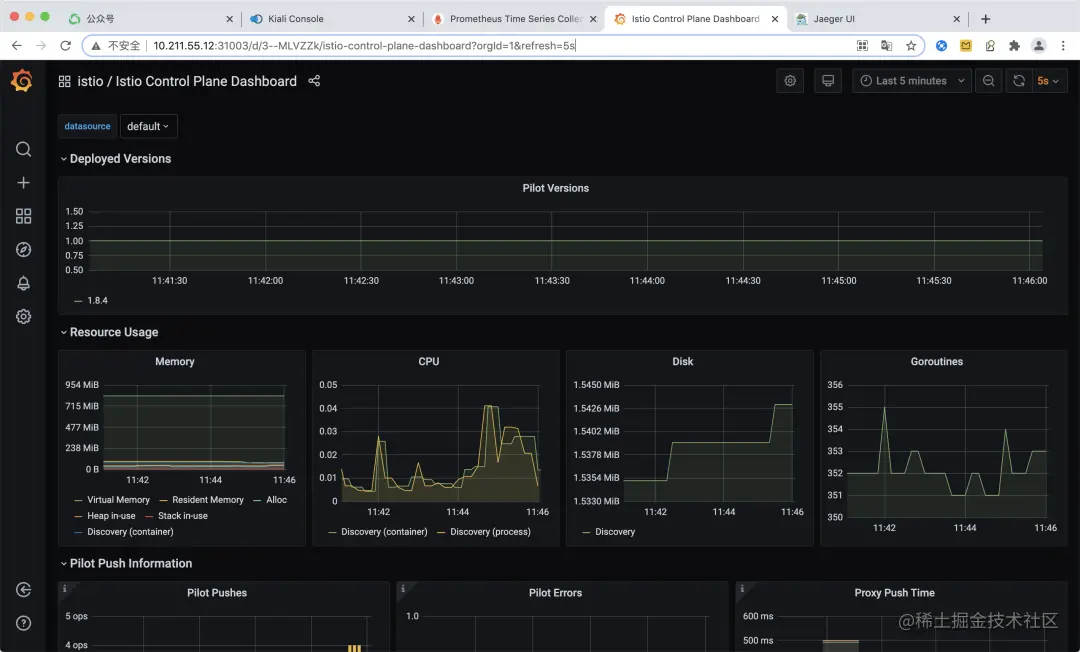Open the QR code icon in address bar
Viewport: 1080px width, 652px height.
862,45
